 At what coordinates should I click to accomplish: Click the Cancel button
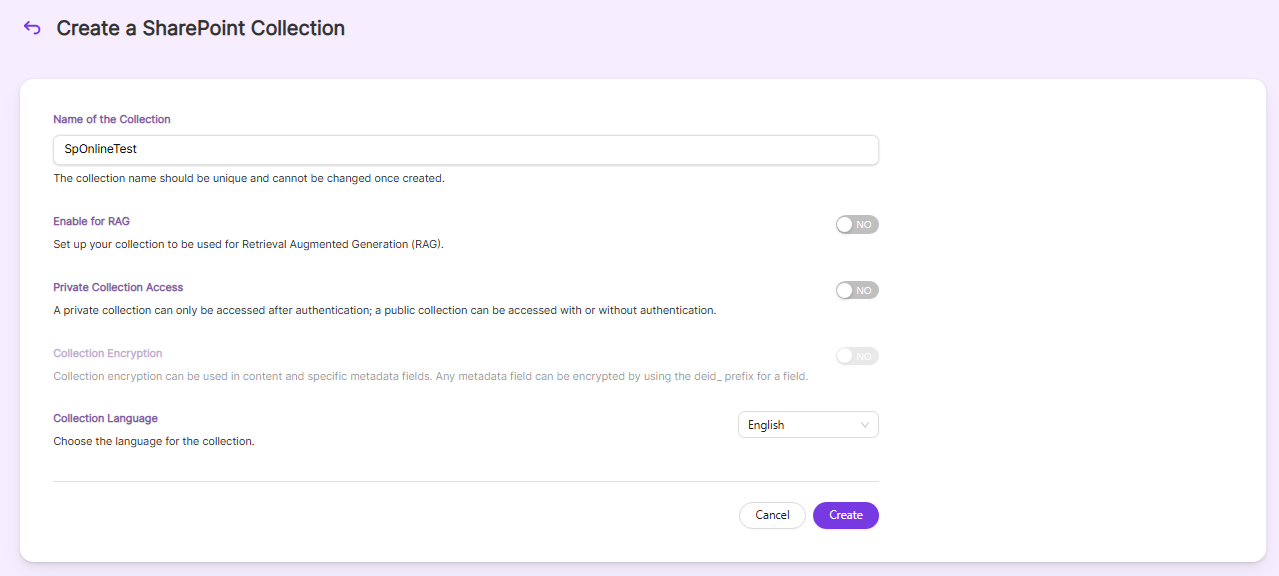coord(772,515)
